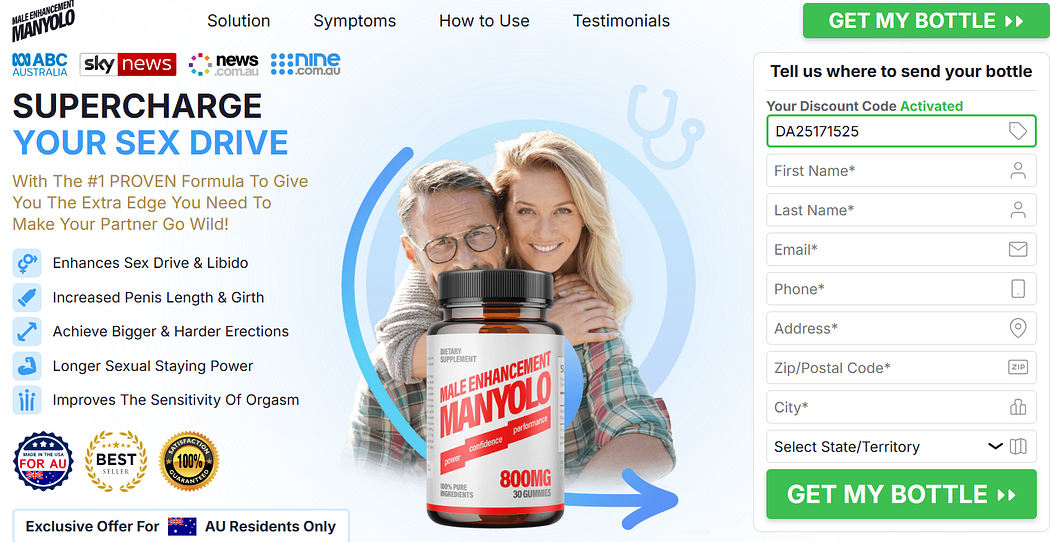Click the Australian flag icon

[x=182, y=526]
